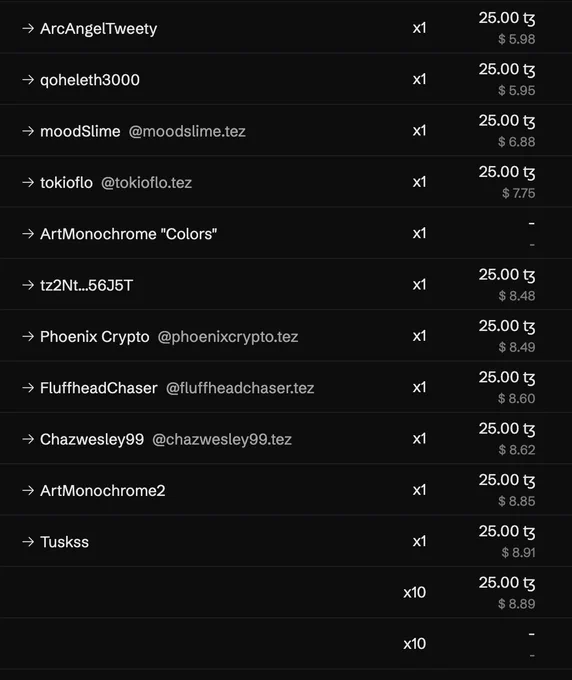Click the arrow icon before Phoenix Crypto
This screenshot has height=680, width=572.
click(x=28, y=337)
